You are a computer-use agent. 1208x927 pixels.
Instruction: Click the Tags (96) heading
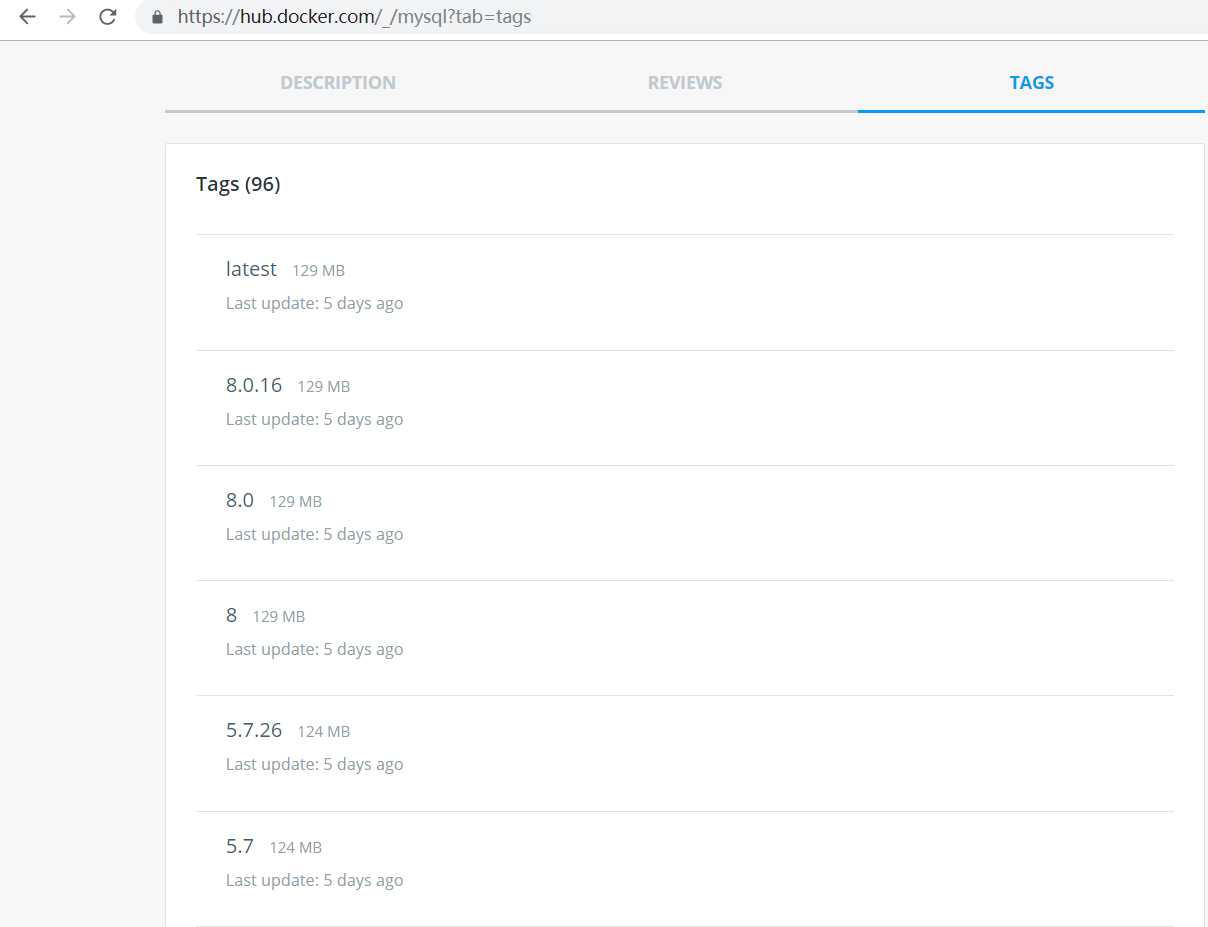tap(238, 184)
